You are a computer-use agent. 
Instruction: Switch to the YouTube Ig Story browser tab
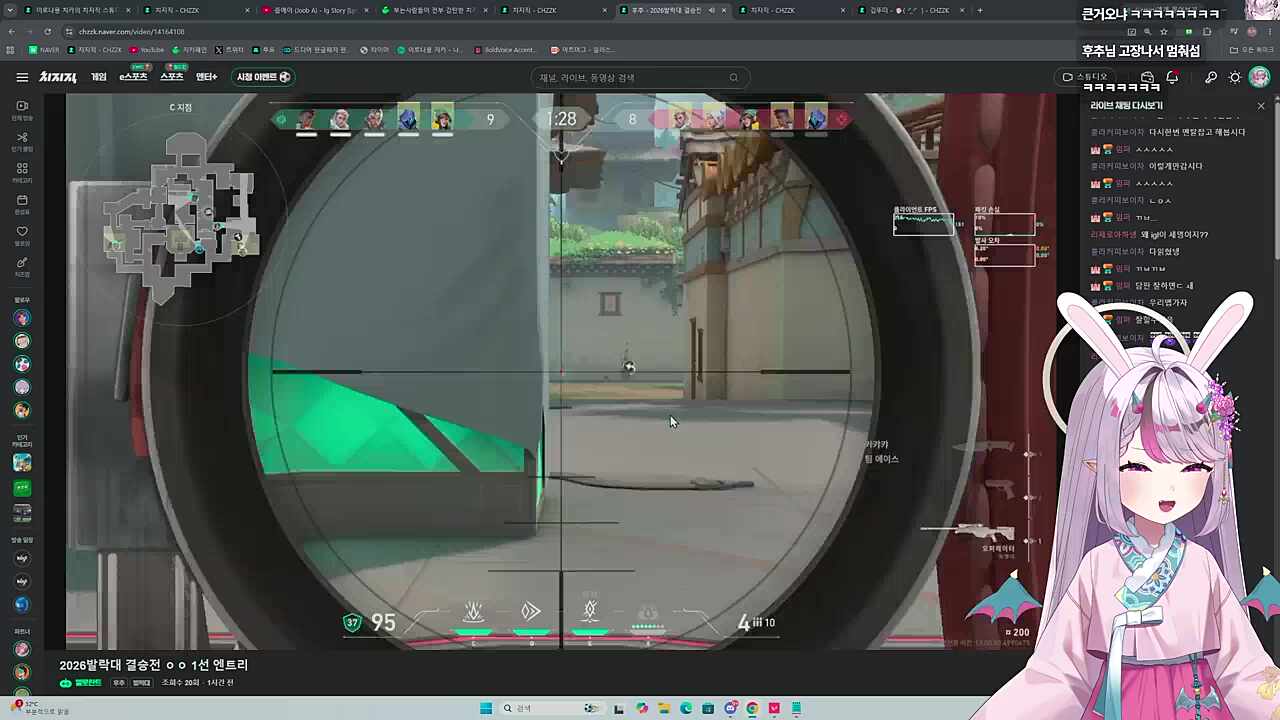tap(316, 10)
